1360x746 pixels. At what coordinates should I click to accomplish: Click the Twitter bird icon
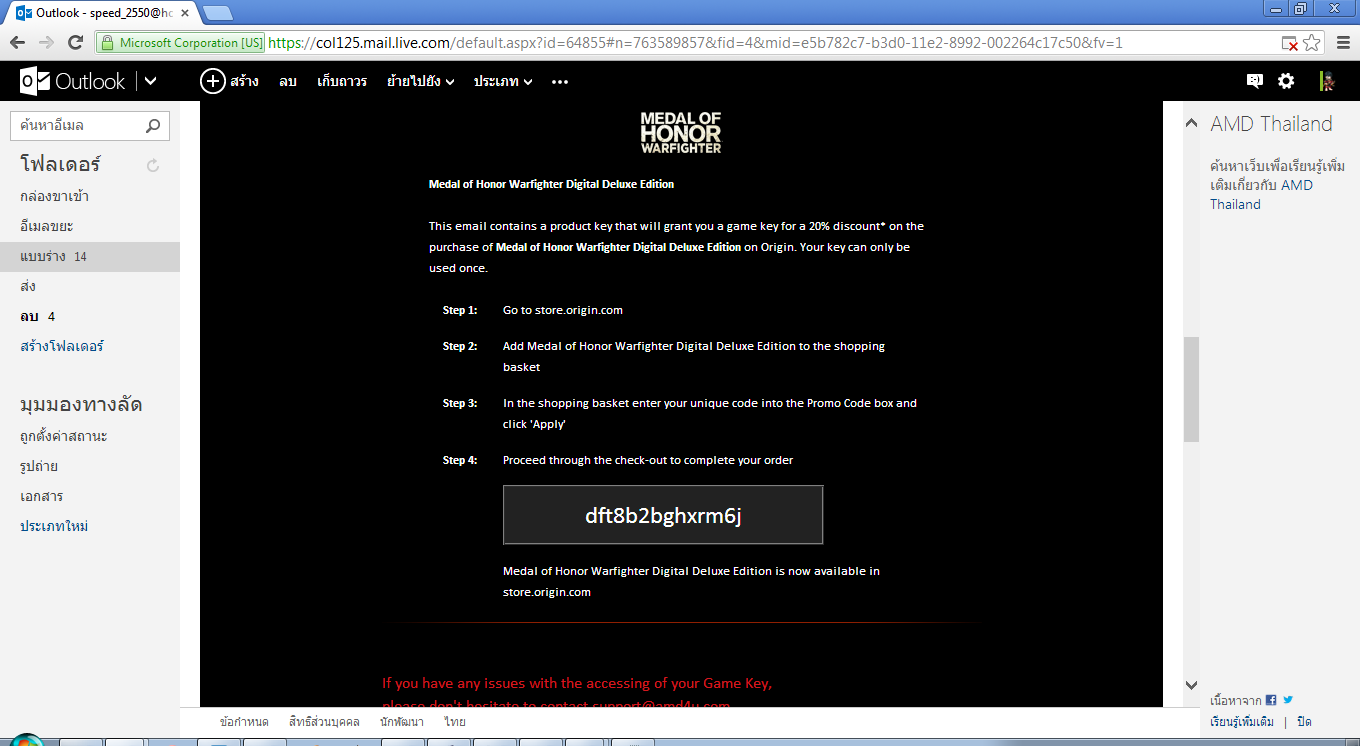(x=1288, y=700)
